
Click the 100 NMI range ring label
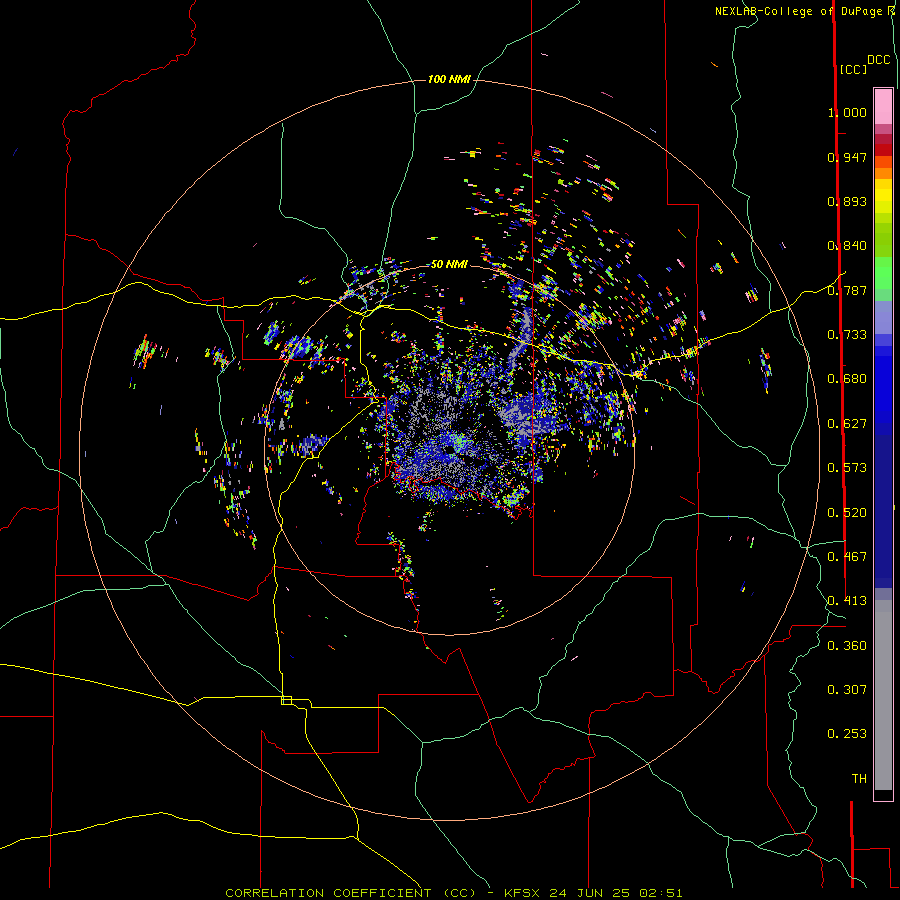click(449, 79)
